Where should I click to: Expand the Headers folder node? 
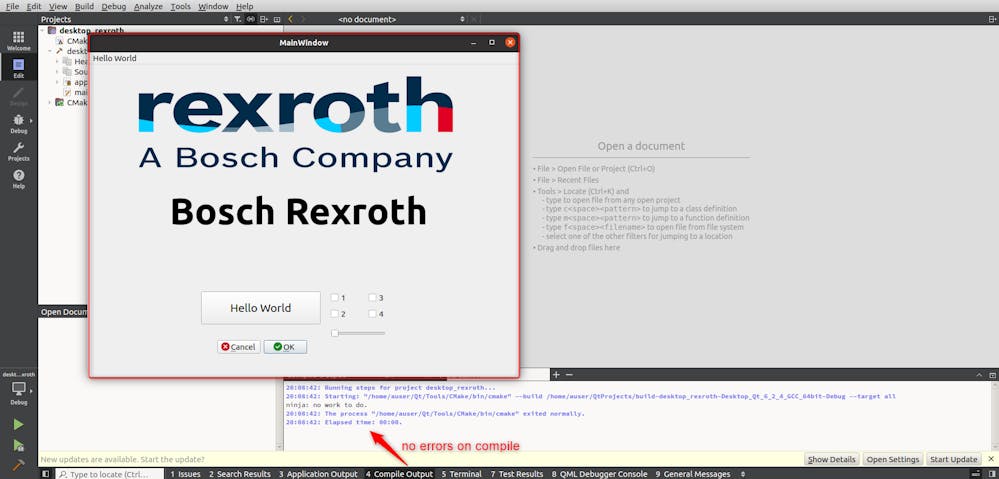(57, 62)
